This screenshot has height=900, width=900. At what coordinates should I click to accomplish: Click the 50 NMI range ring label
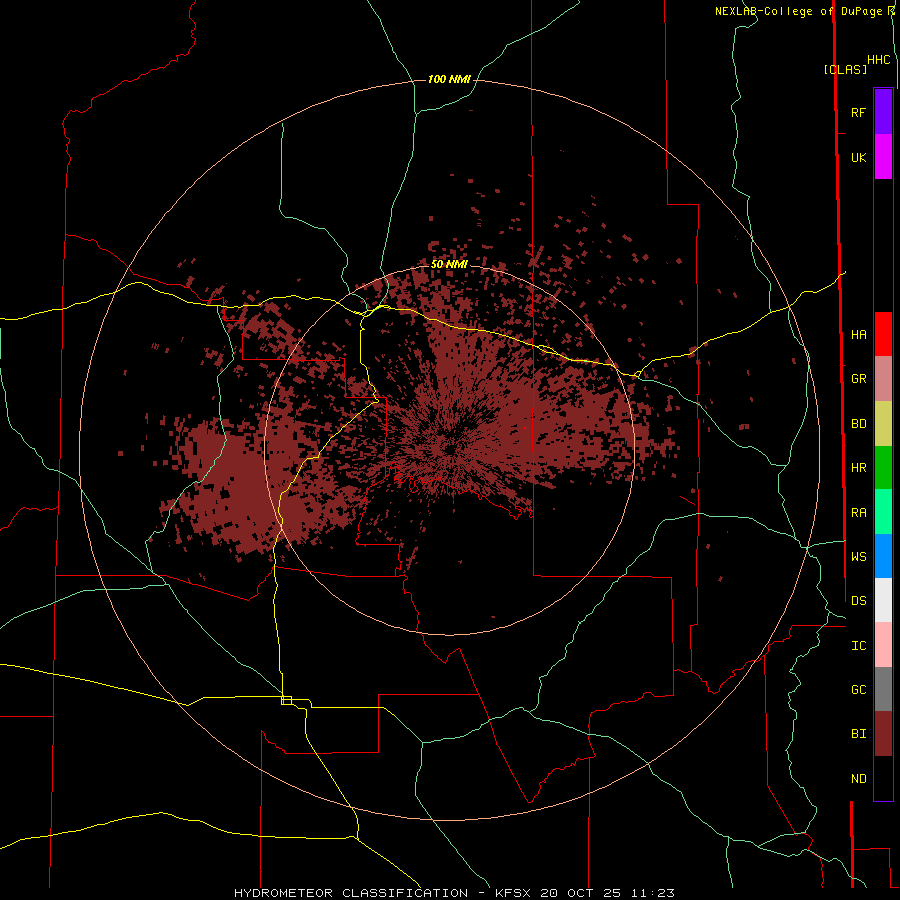coord(449,264)
